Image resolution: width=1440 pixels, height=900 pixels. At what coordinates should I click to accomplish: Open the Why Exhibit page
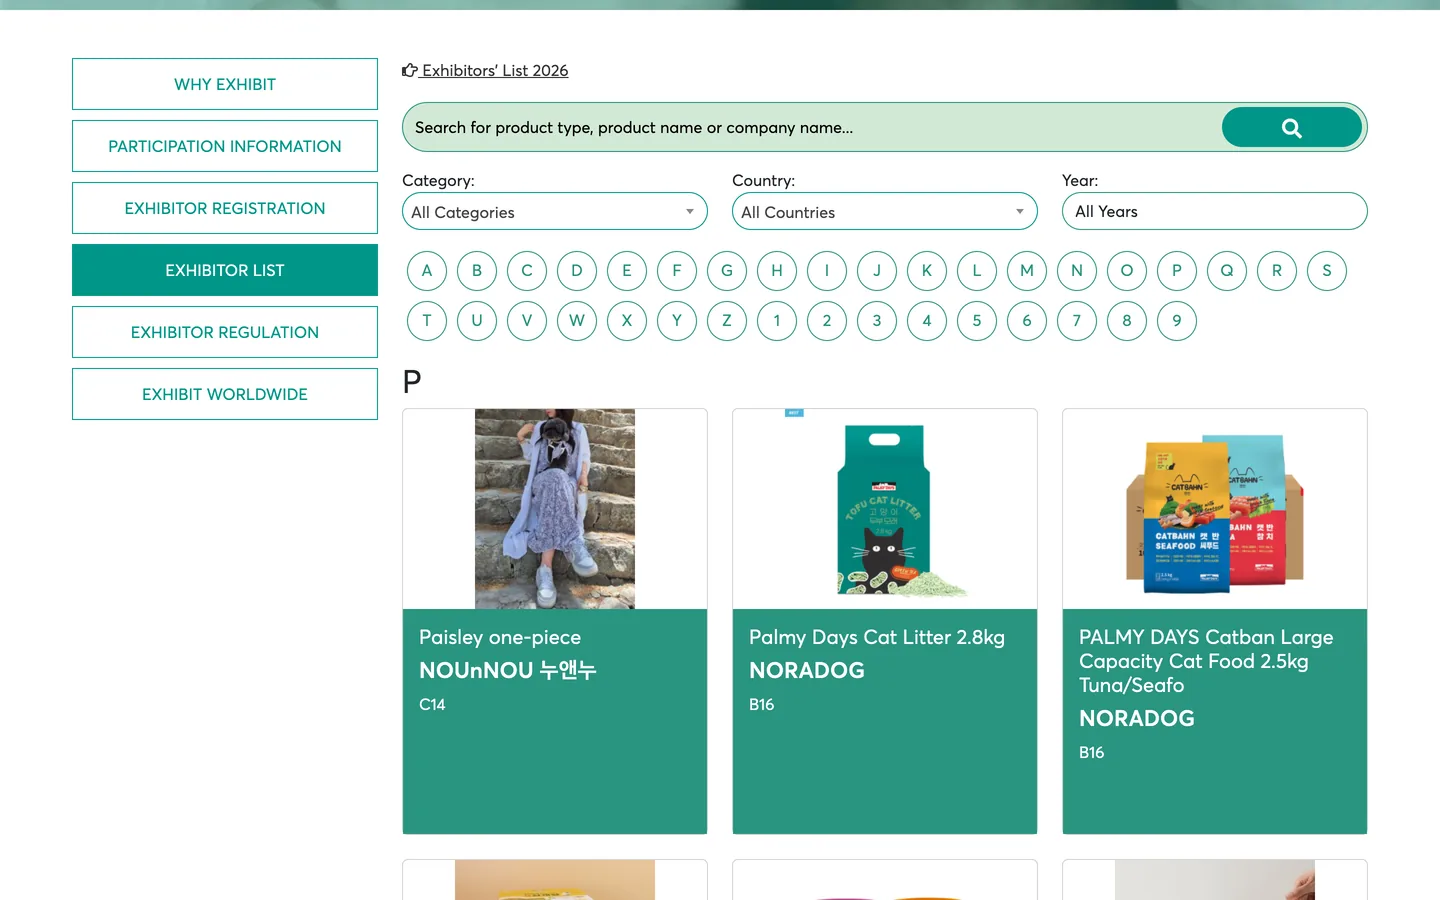coord(225,84)
